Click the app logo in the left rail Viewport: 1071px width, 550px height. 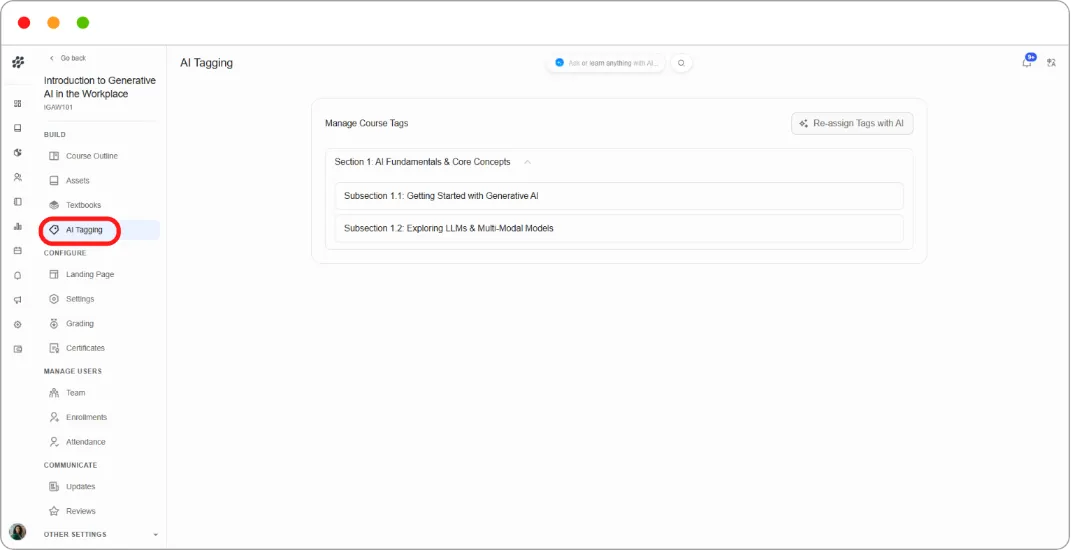click(x=18, y=62)
